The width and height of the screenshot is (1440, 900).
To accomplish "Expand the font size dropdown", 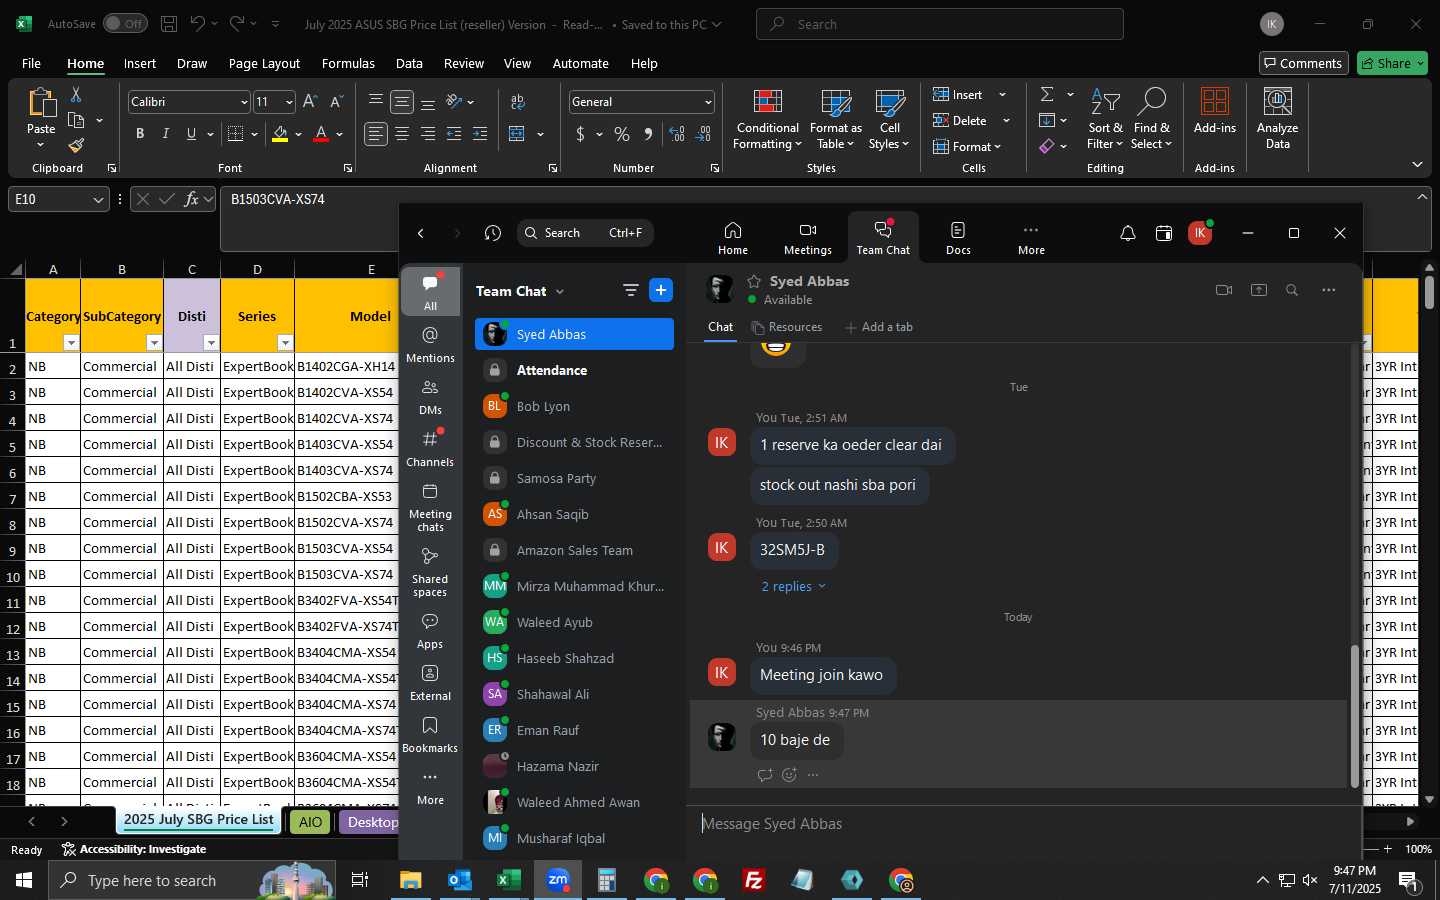I will pos(289,102).
